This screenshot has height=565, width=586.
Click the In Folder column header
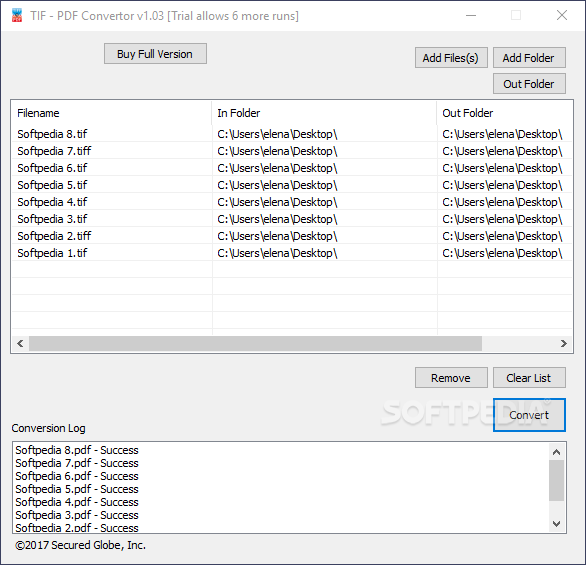coord(324,113)
